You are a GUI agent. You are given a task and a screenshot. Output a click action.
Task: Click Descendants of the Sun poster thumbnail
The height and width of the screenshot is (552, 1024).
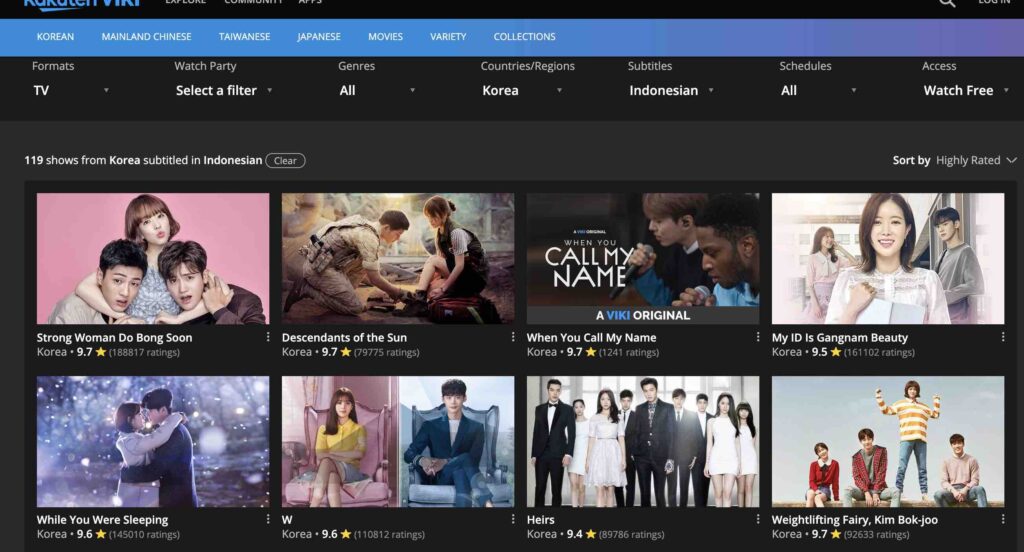coord(398,258)
